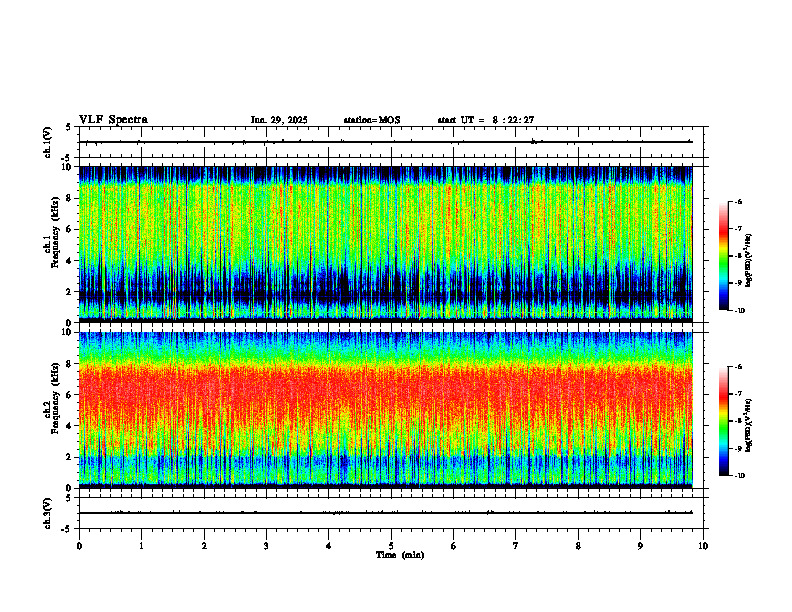This screenshot has width=792, height=612.
Task: Click the ch.2 PSD color bar
Action: (723, 421)
